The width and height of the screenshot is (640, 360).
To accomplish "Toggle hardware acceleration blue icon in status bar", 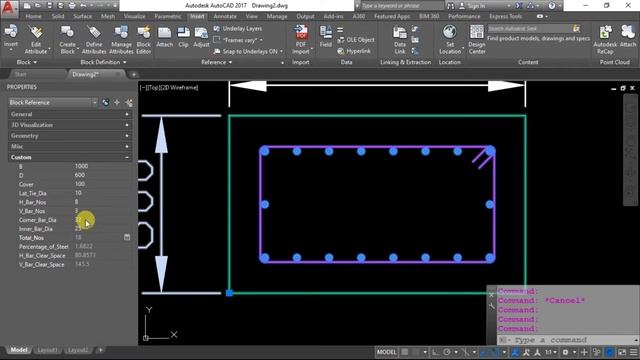I will tap(609, 352).
